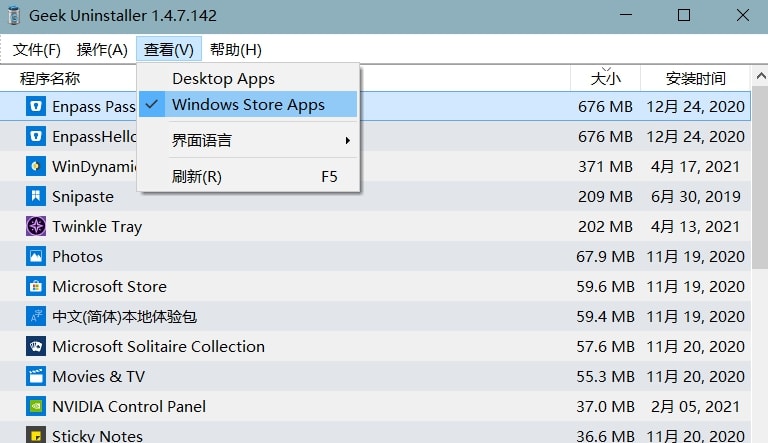The image size is (768, 443).
Task: Select the Movies & TV entry
Action: (98, 376)
